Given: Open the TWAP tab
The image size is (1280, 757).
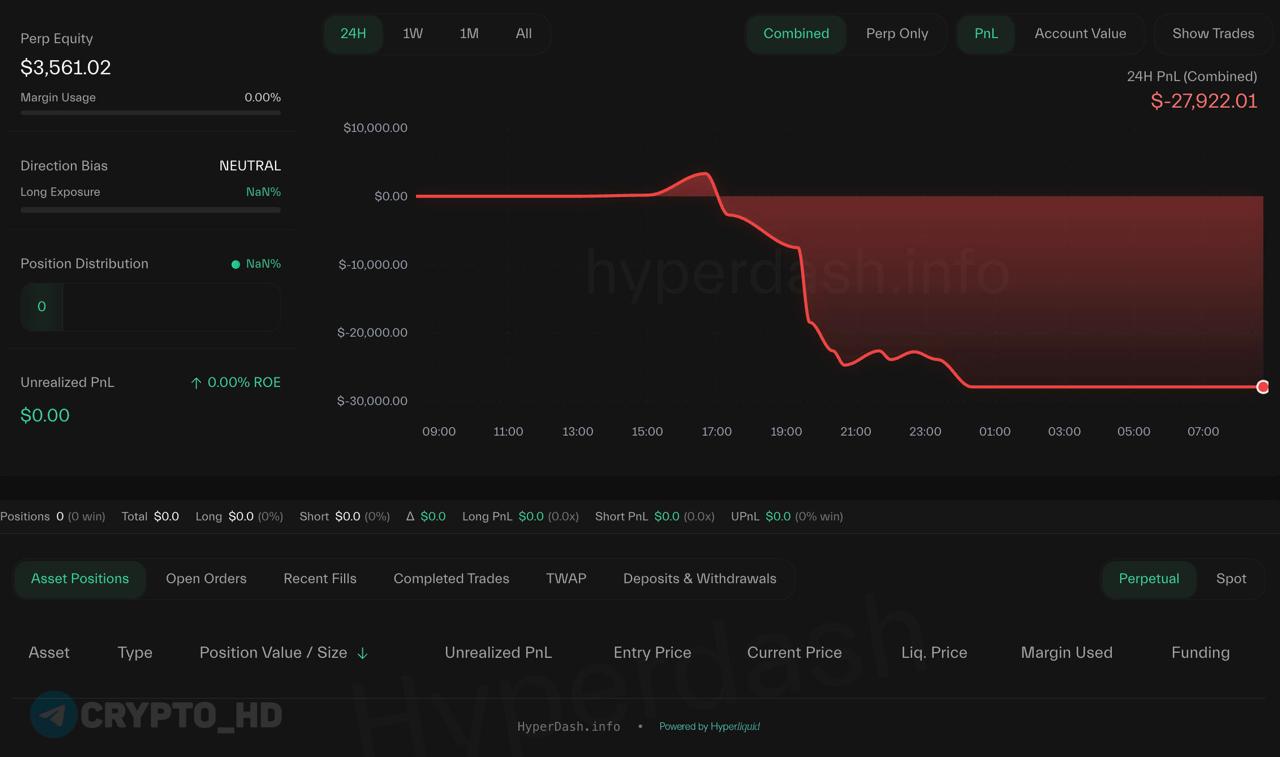Looking at the screenshot, I should click(x=566, y=579).
